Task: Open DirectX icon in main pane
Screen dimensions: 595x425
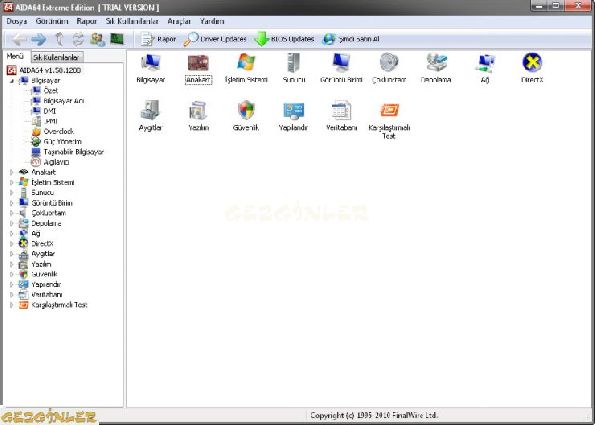Action: (532, 68)
